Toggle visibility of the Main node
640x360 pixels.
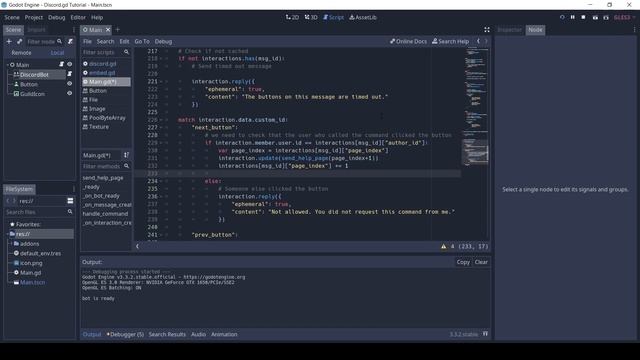coord(69,64)
